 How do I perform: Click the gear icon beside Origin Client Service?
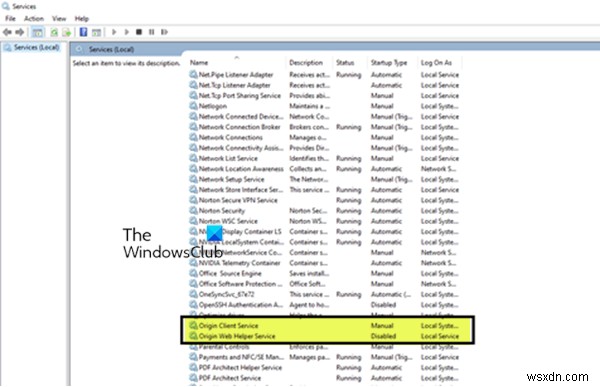click(194, 326)
